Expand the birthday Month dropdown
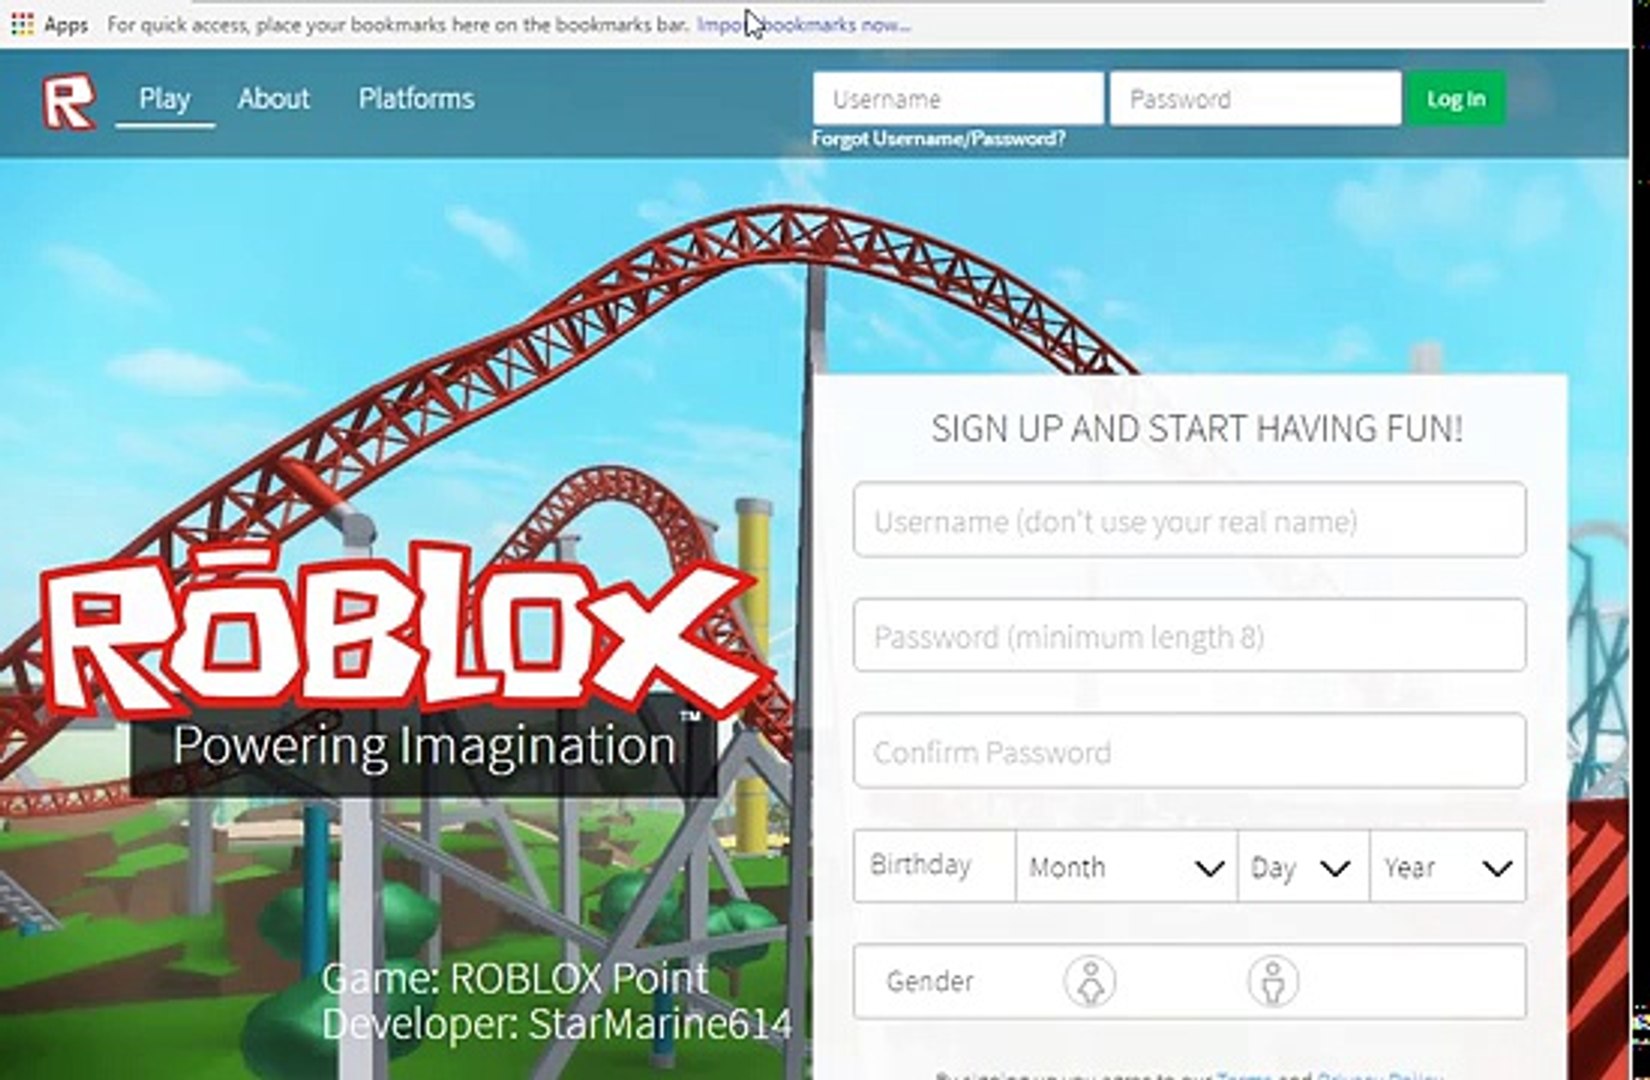 coord(1126,867)
